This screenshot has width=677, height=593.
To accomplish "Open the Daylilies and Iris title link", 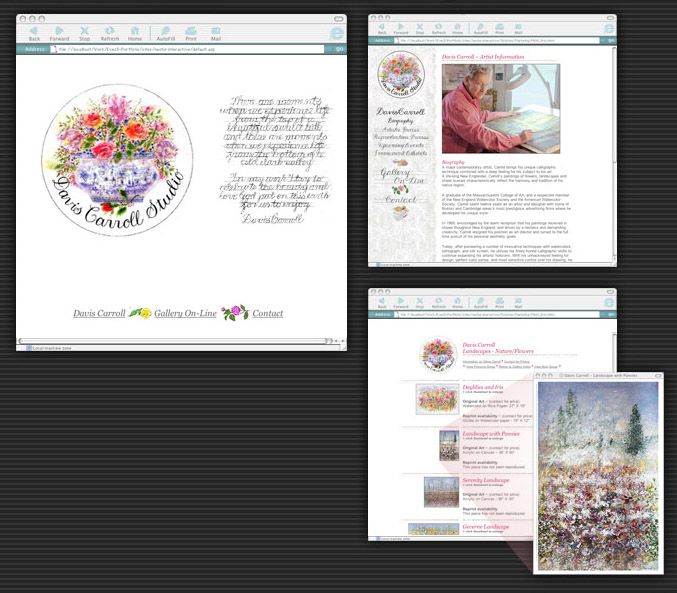I will pos(483,387).
